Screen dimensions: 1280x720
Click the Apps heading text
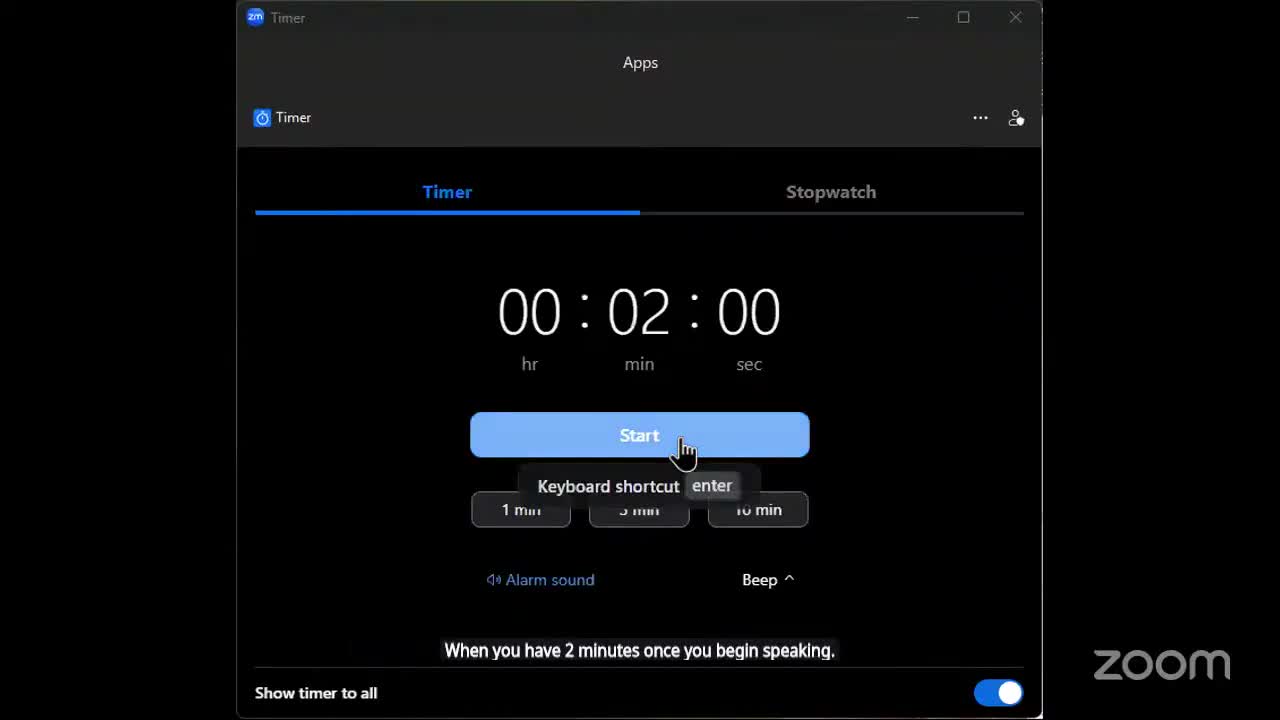point(640,62)
